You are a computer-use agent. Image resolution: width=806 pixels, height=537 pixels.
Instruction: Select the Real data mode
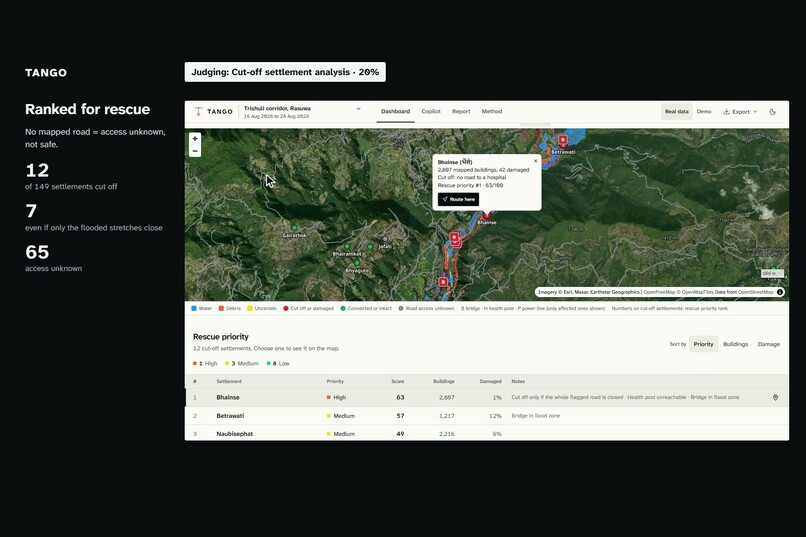(676, 112)
